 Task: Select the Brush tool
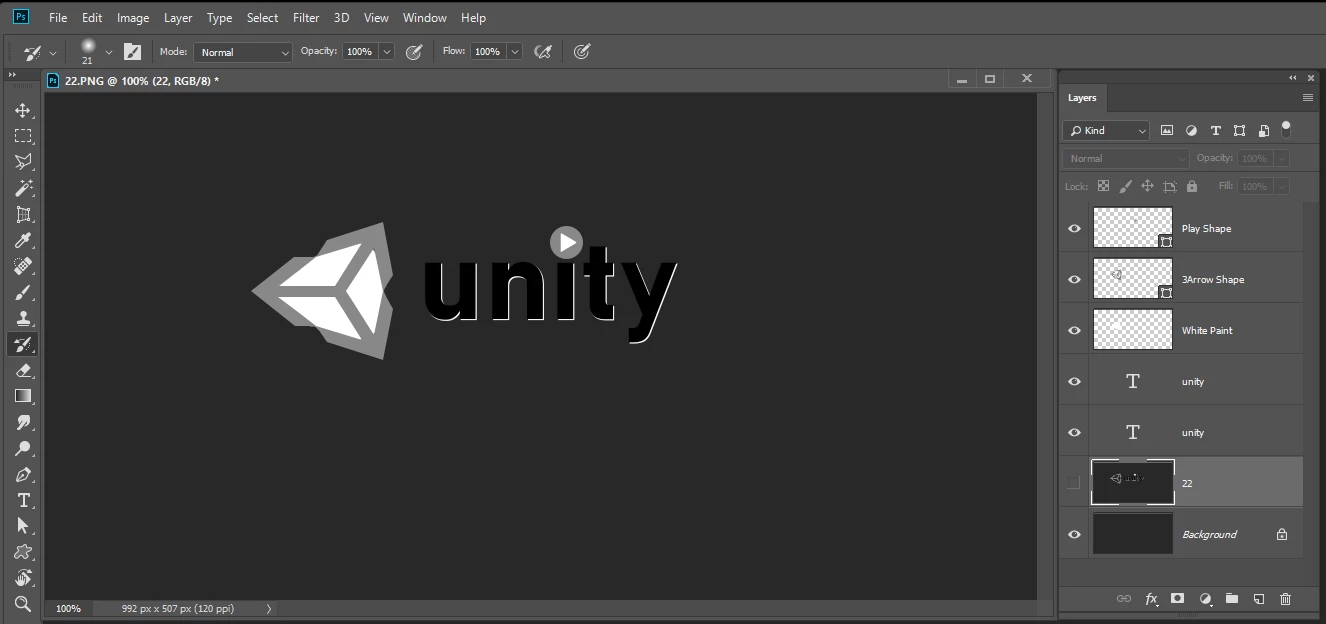(x=23, y=292)
